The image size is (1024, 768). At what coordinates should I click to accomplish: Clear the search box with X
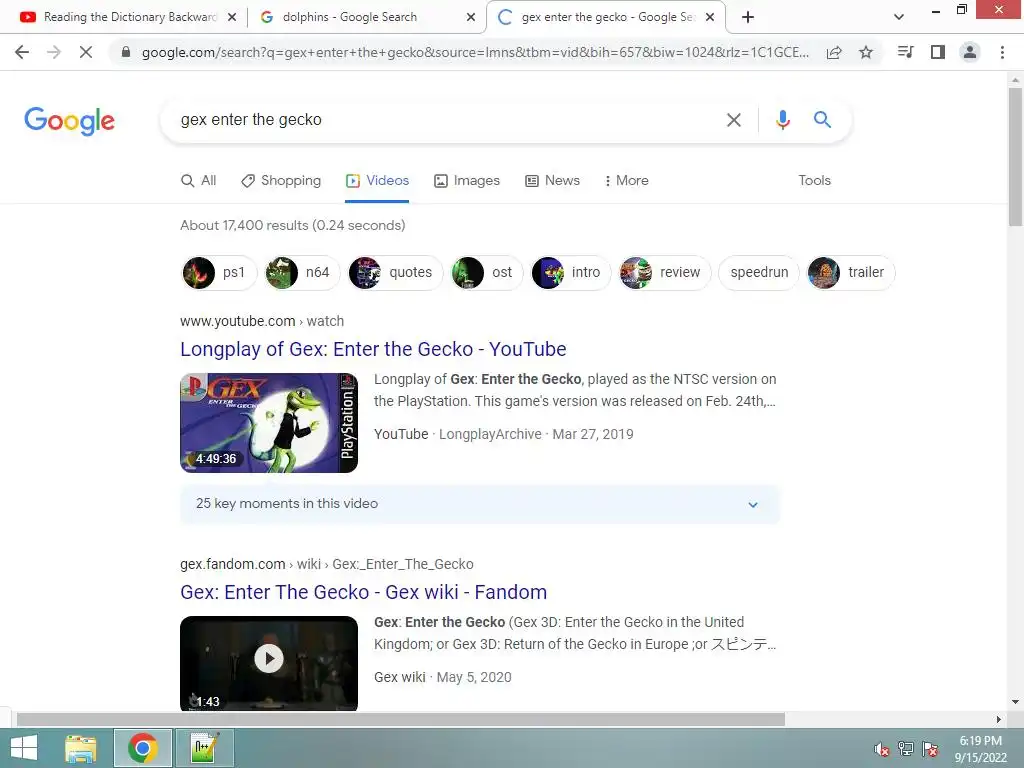(733, 120)
